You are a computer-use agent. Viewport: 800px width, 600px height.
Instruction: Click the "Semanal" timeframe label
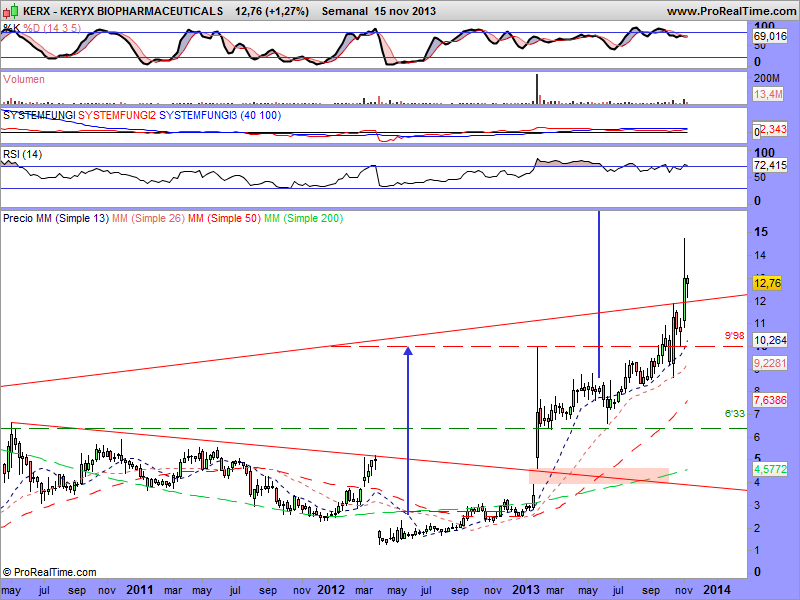pos(344,11)
